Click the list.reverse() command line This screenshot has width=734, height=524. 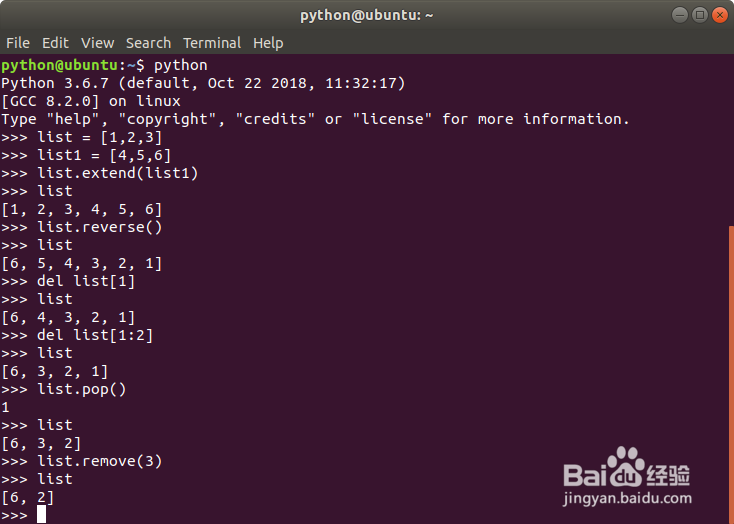pyautogui.click(x=100, y=227)
